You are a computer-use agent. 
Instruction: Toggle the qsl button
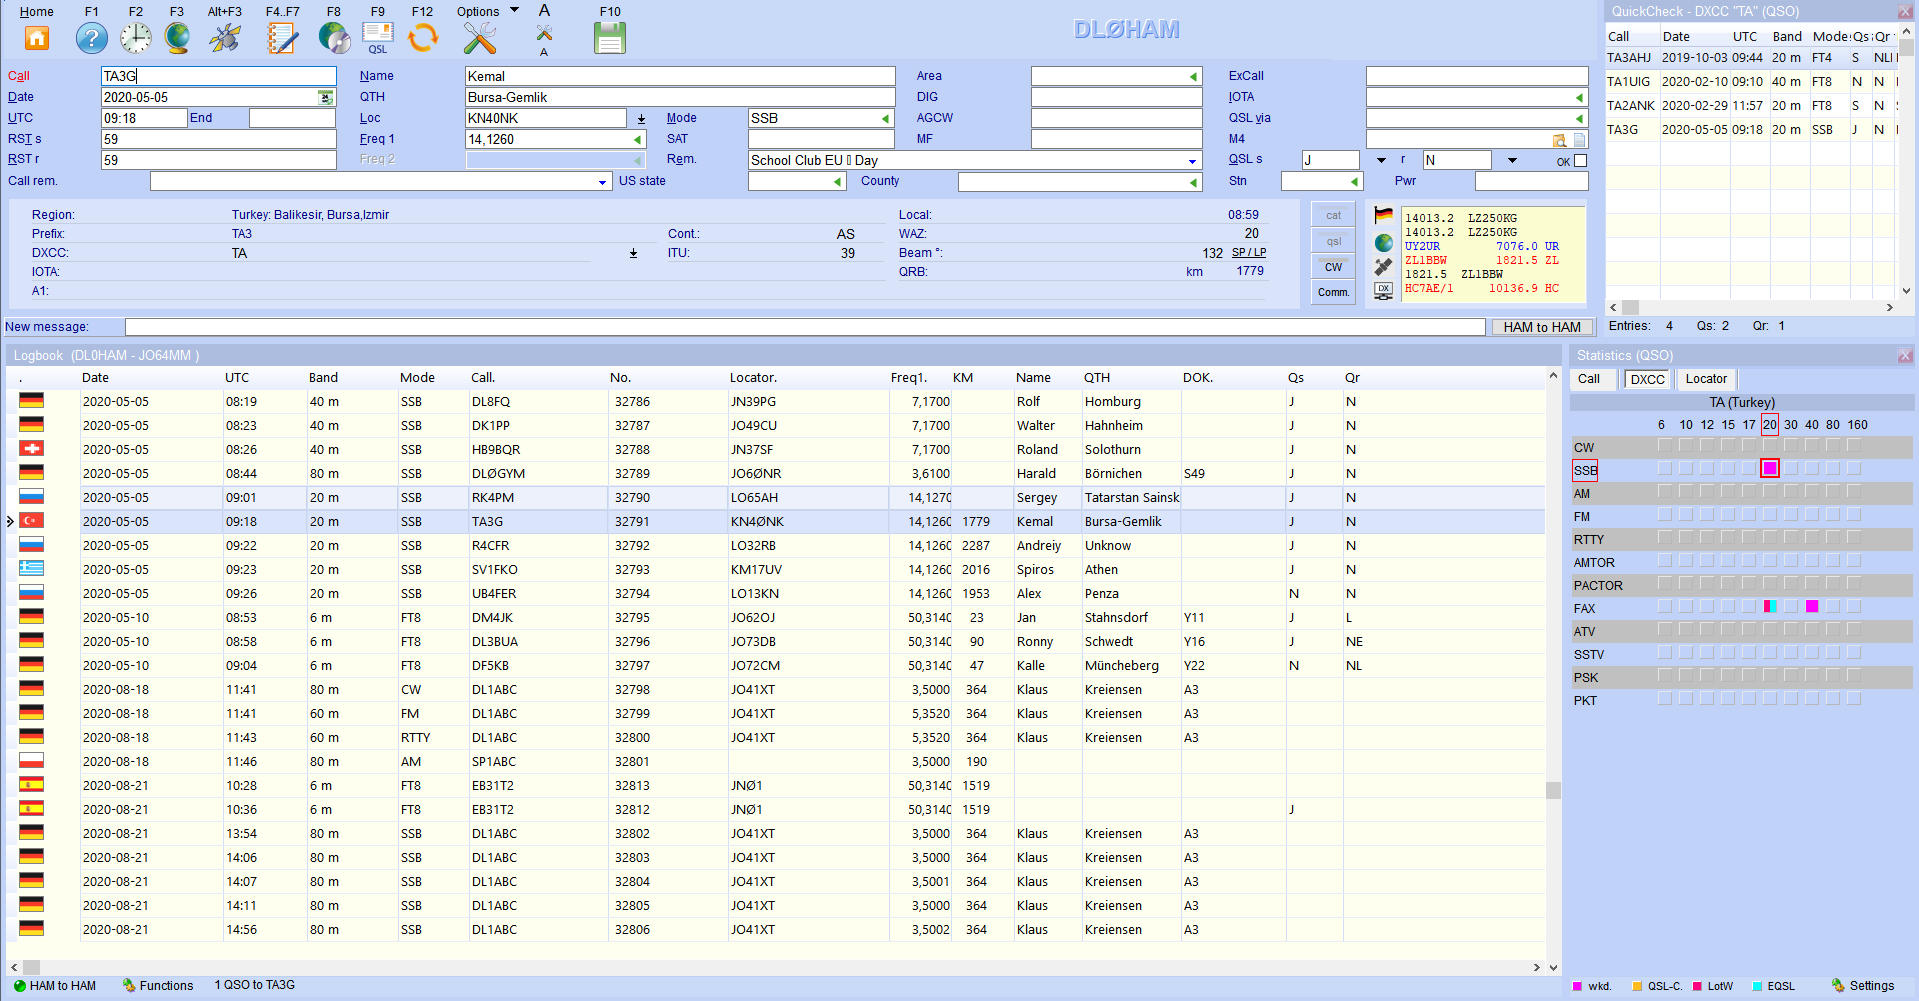(x=1334, y=241)
